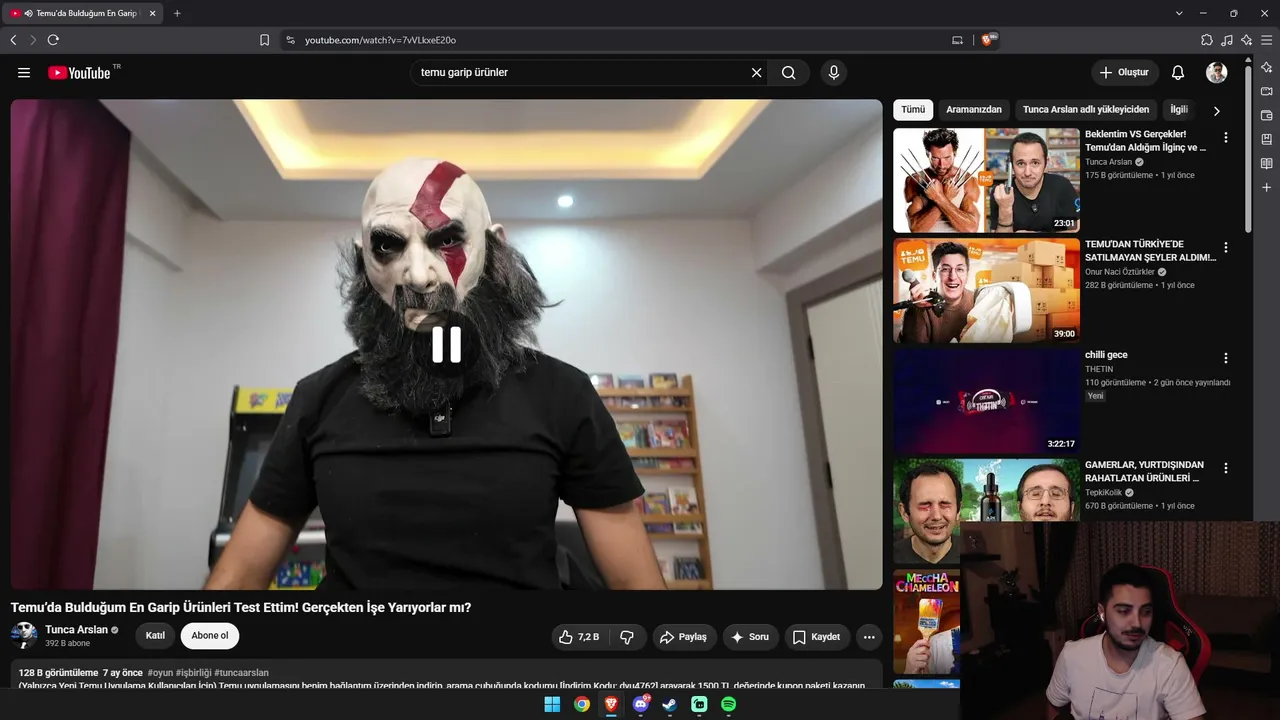Image resolution: width=1280 pixels, height=720 pixels.
Task: Open Discord from the taskbar
Action: 641,704
